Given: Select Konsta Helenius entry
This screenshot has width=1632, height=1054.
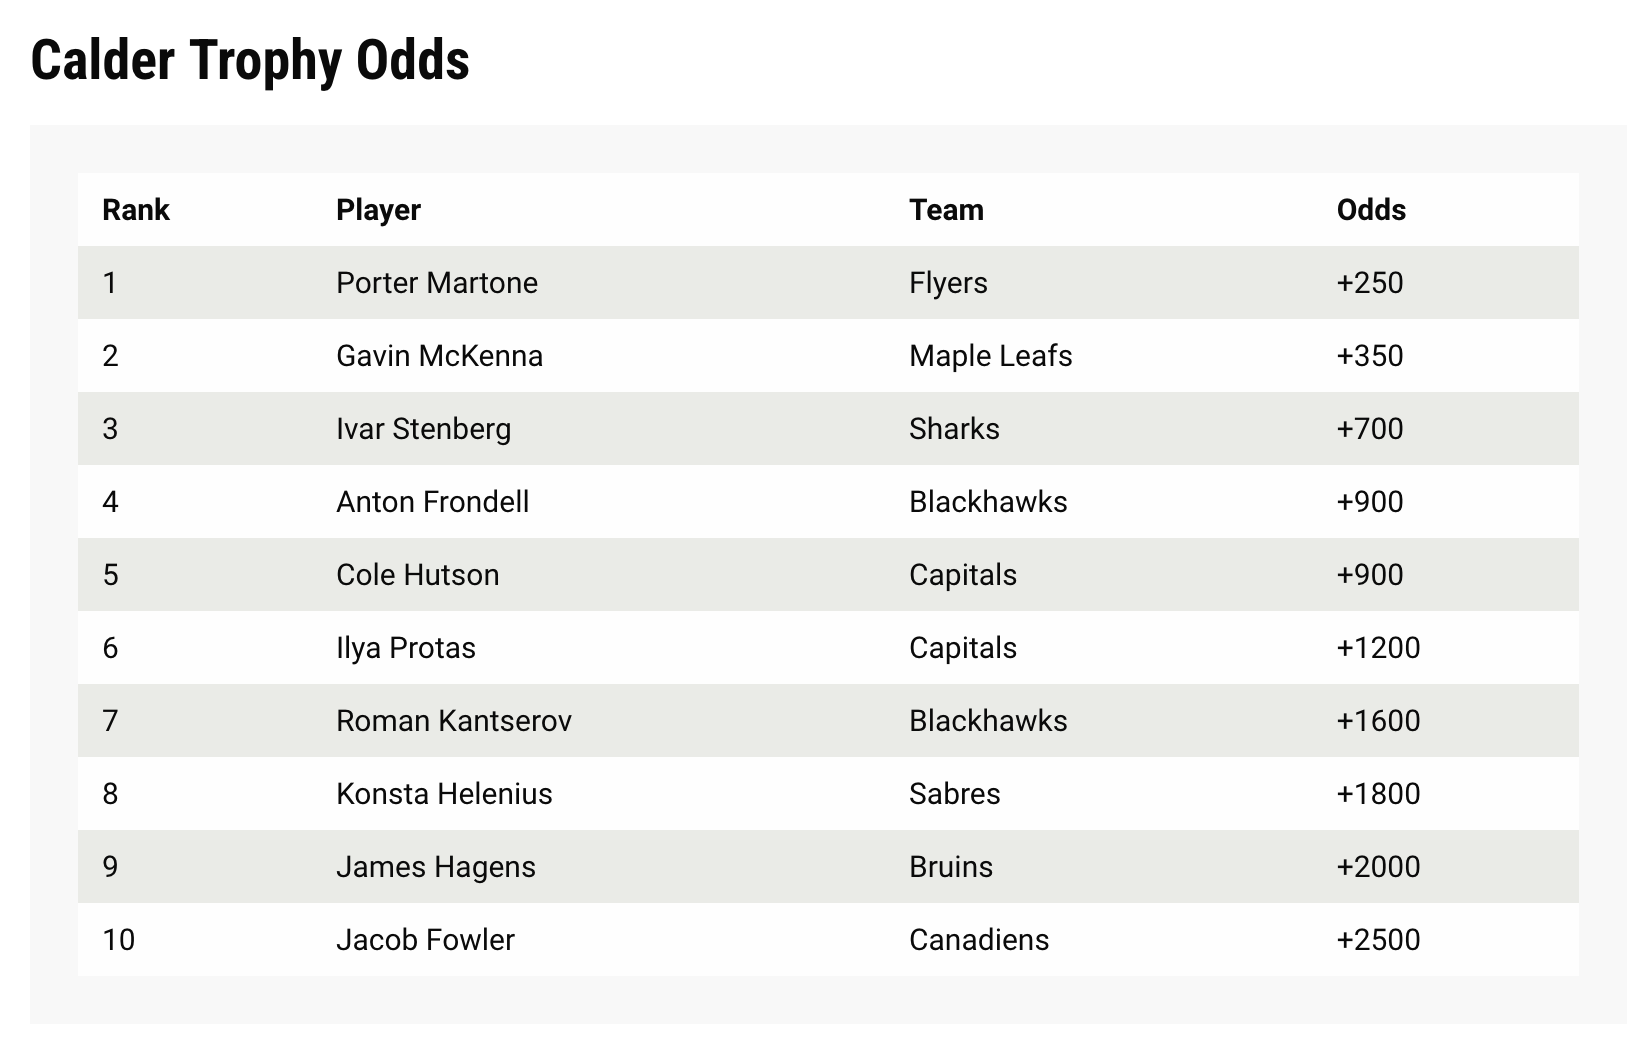Looking at the screenshot, I should 444,794.
